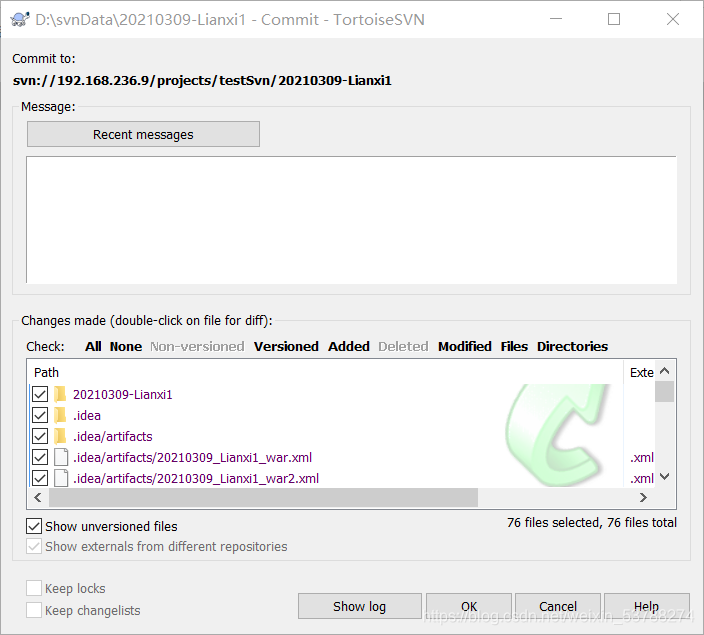704x635 pixels.
Task: Uncheck the .idea/artifacts checkbox
Action: tap(40, 436)
